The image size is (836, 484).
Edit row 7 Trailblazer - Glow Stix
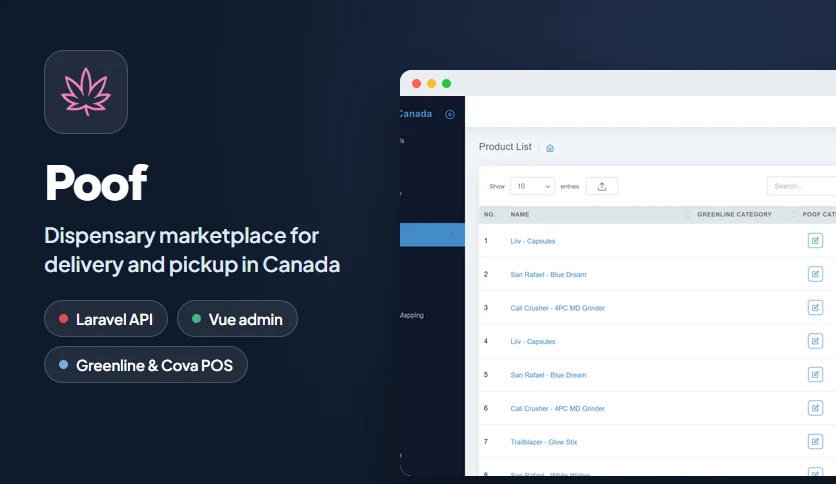pos(815,441)
